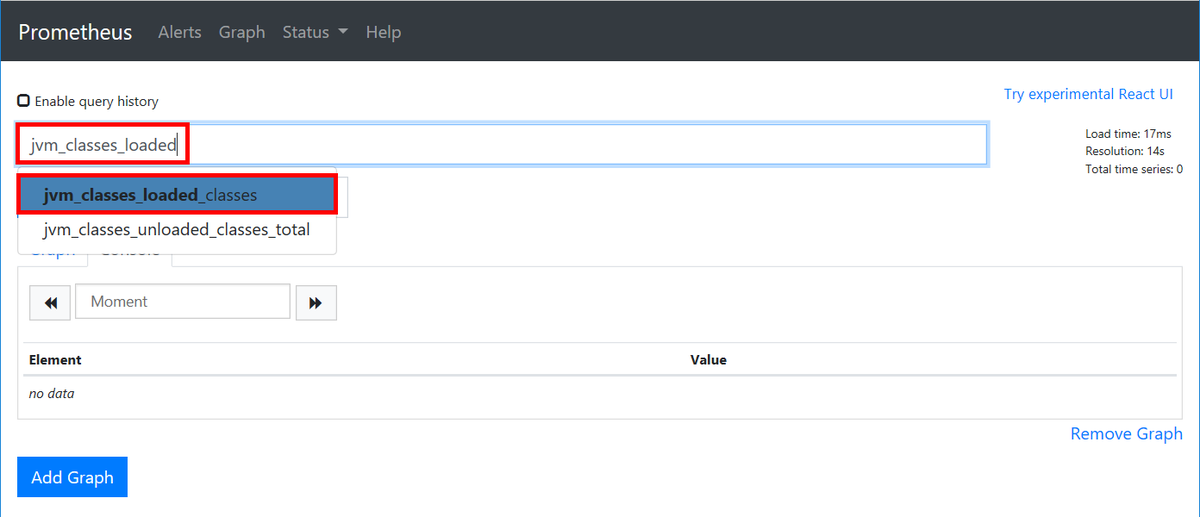Go to the Graph page
This screenshot has height=517, width=1200.
pyautogui.click(x=242, y=32)
